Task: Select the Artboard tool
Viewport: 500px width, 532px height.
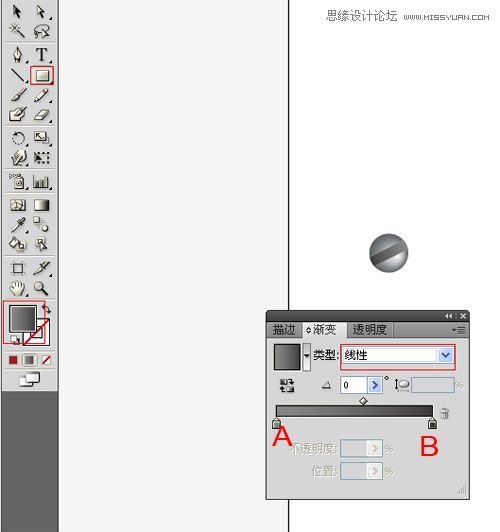Action: tap(18, 268)
